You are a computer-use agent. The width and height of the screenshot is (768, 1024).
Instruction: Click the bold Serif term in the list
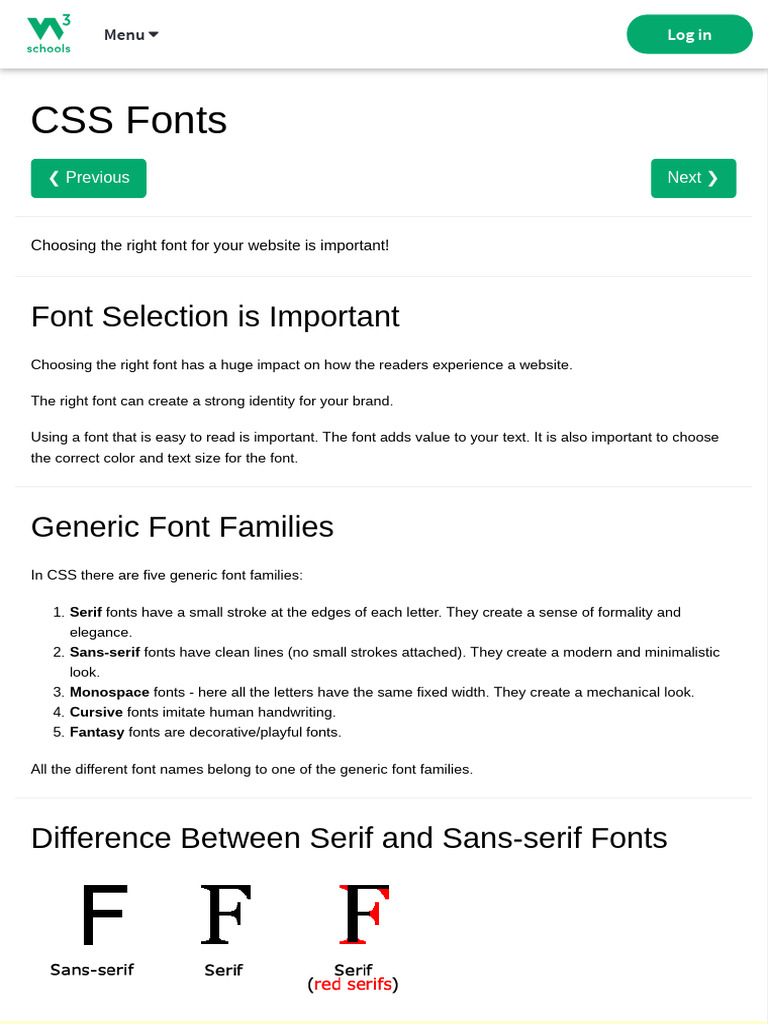point(85,612)
